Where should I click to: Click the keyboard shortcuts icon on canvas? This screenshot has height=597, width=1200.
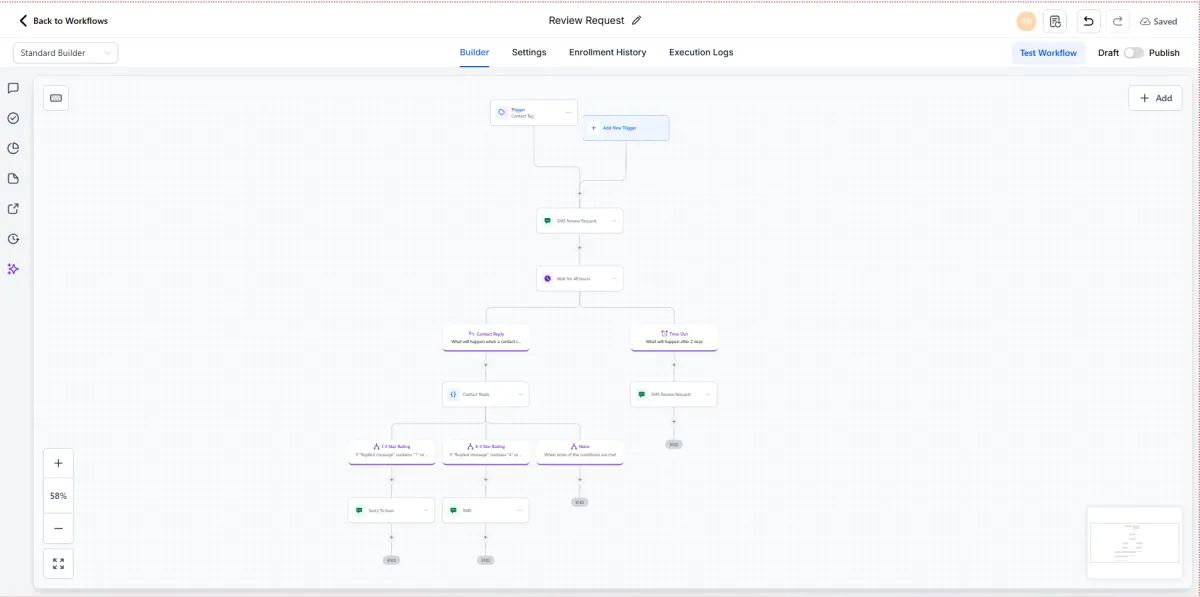click(x=56, y=98)
